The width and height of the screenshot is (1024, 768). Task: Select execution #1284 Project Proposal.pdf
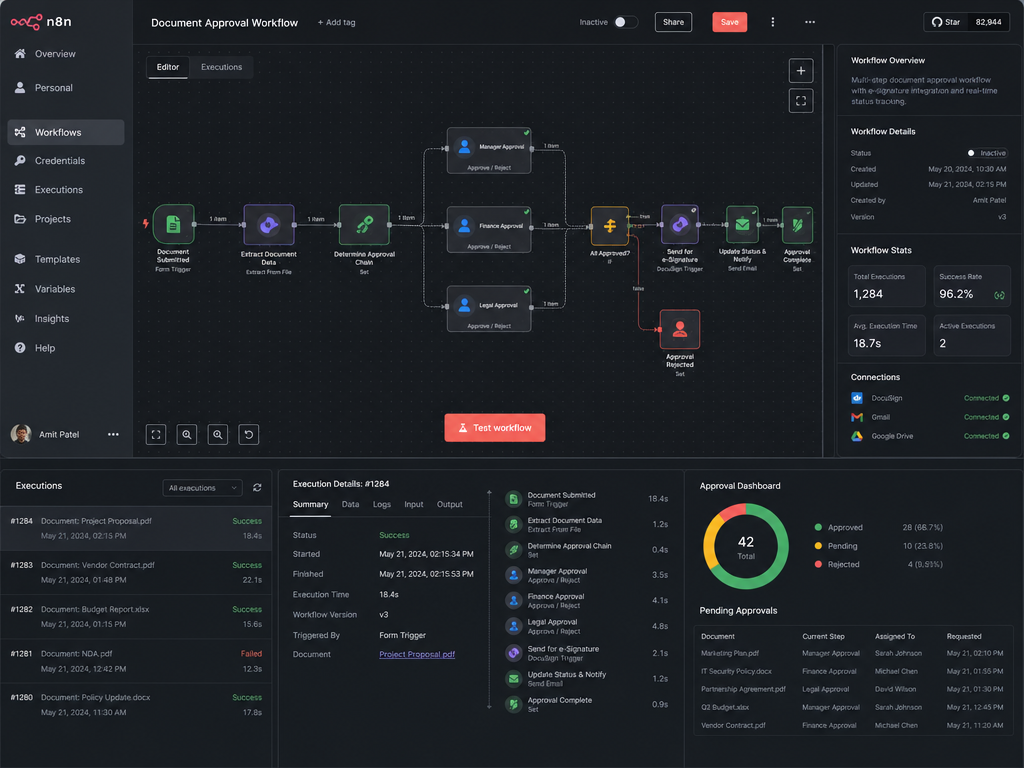[136, 528]
